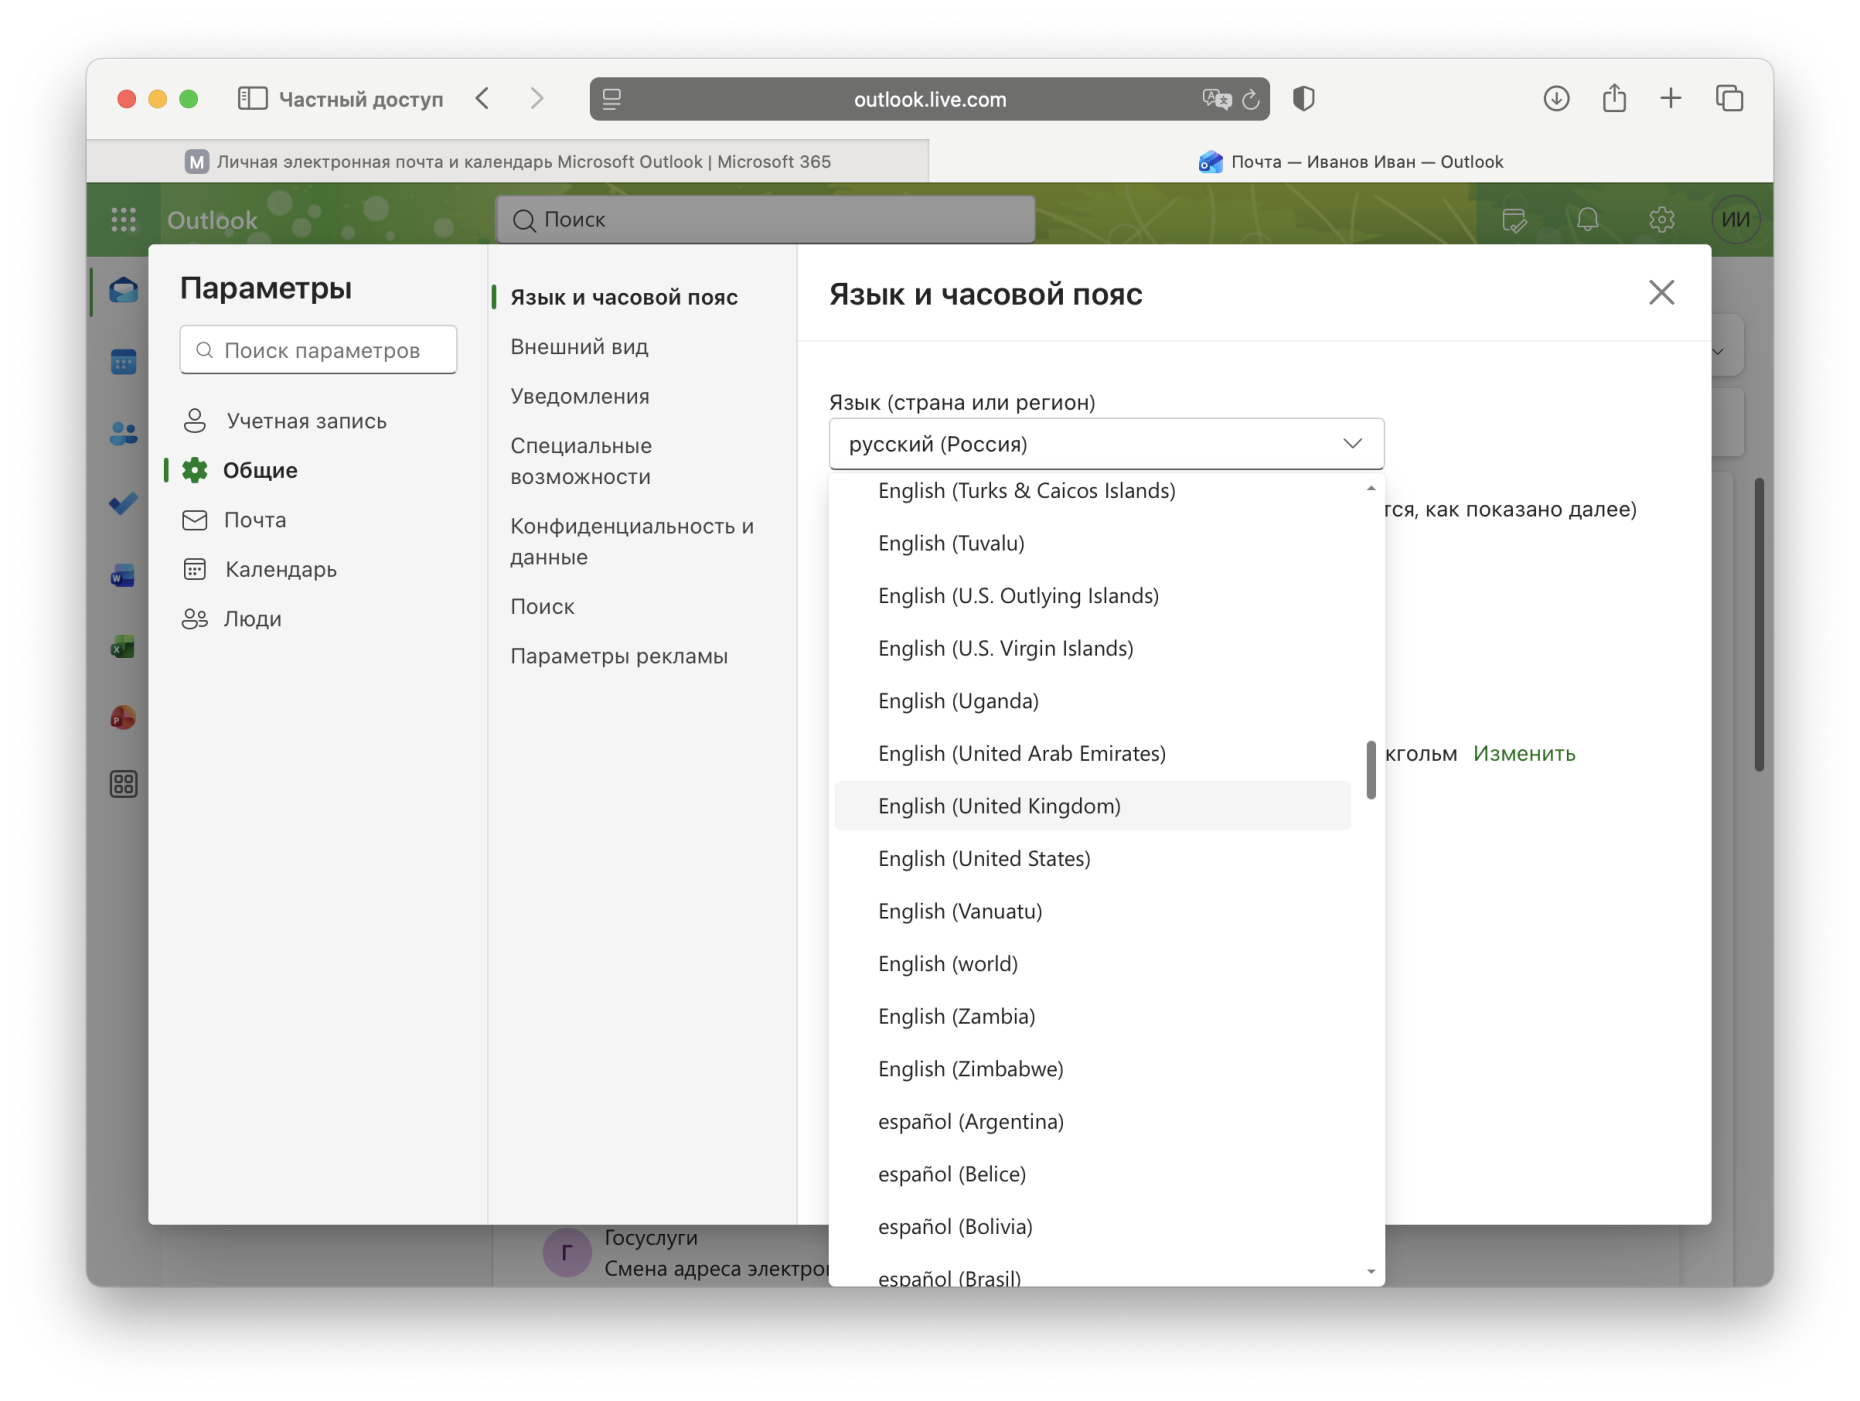Select English (Zambia) option
The image size is (1860, 1401).
[x=1093, y=1017]
